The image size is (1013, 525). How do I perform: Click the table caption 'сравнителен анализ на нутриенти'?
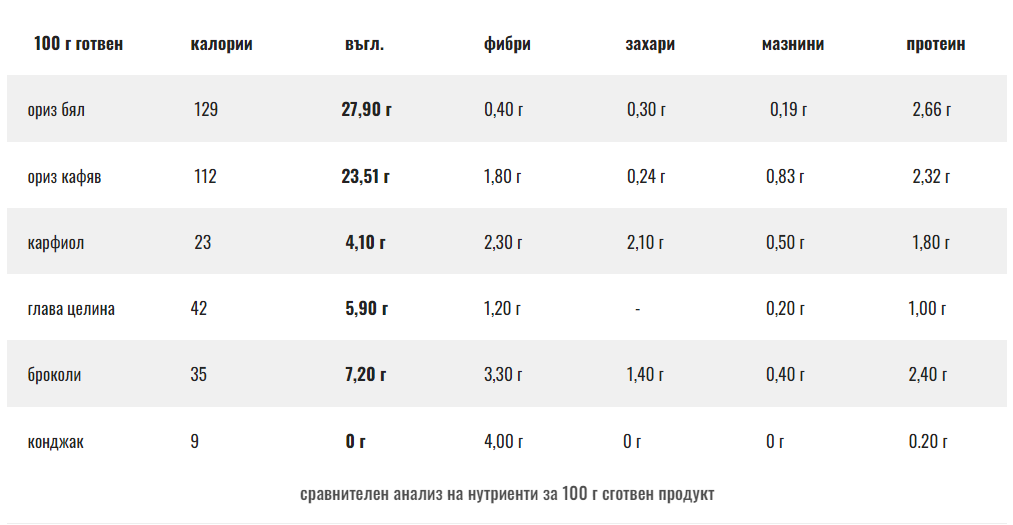(507, 494)
